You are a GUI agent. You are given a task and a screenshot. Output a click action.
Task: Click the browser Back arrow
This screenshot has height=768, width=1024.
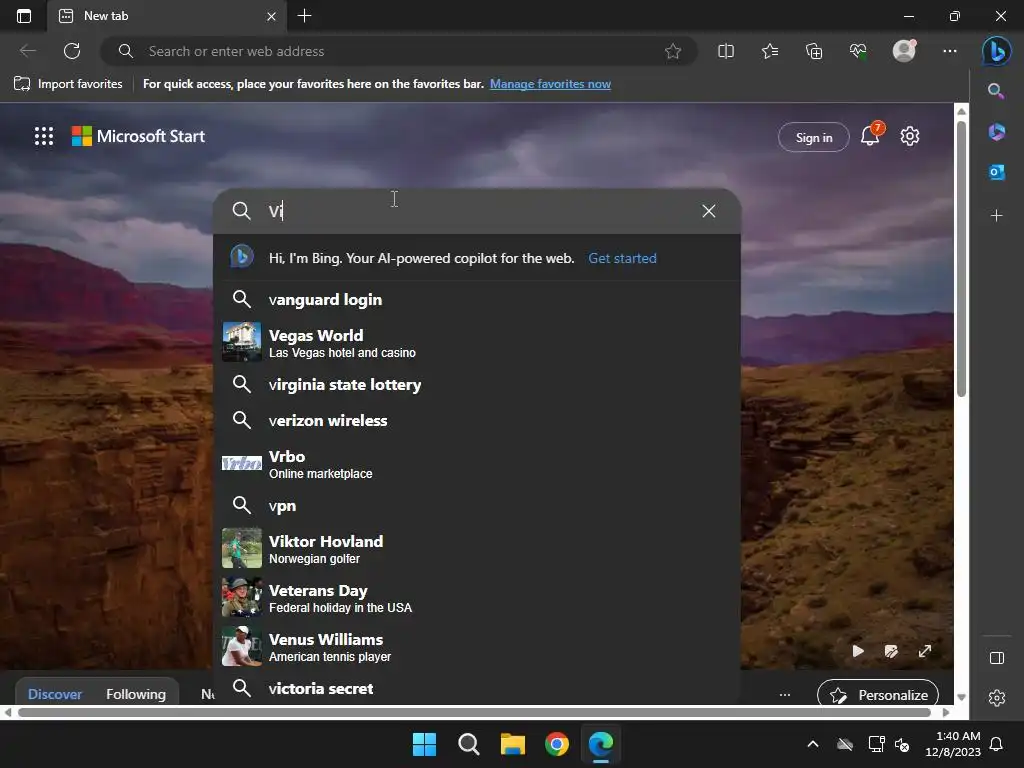(28, 51)
